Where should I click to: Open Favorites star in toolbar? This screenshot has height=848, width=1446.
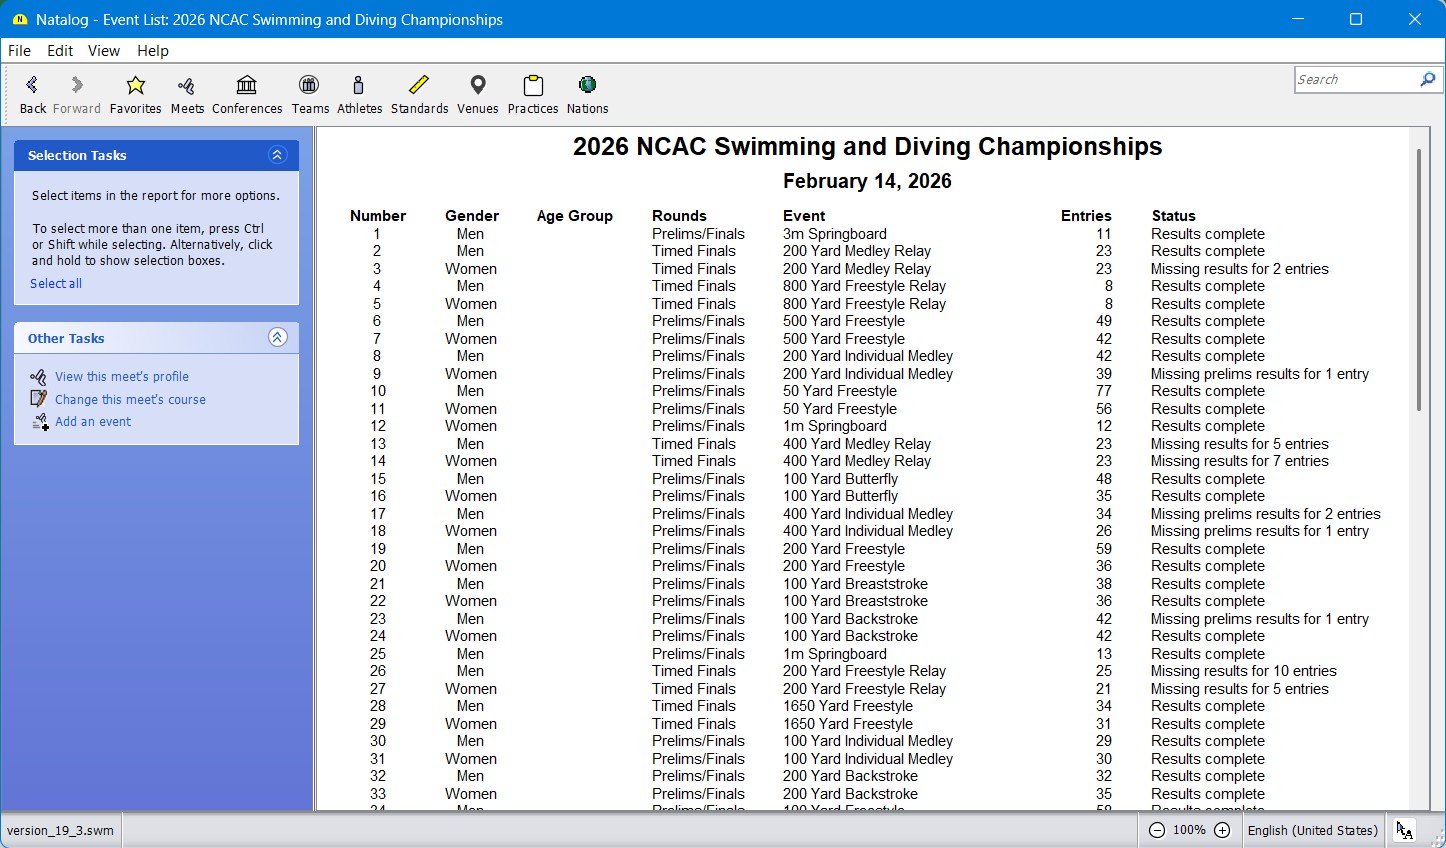(135, 86)
